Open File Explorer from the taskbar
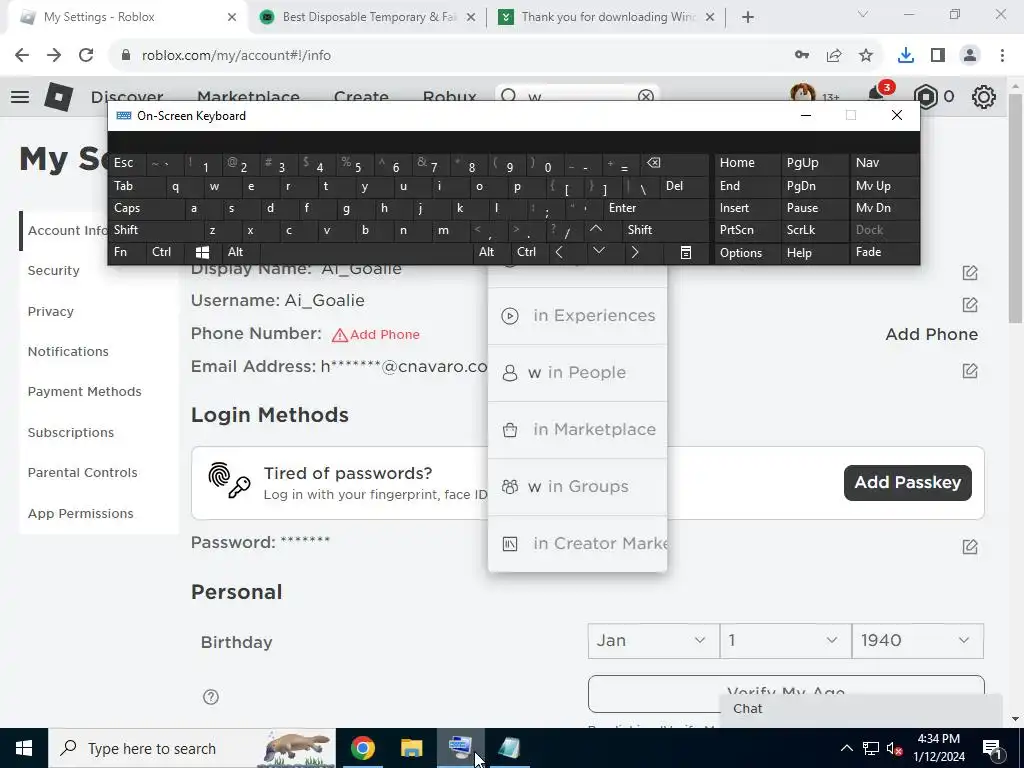The image size is (1024, 768). [x=411, y=748]
